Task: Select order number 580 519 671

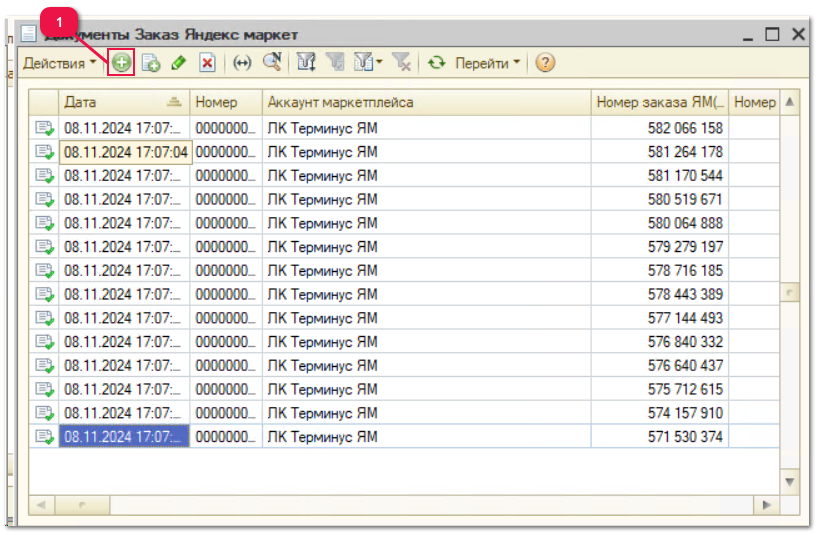Action: 685,199
